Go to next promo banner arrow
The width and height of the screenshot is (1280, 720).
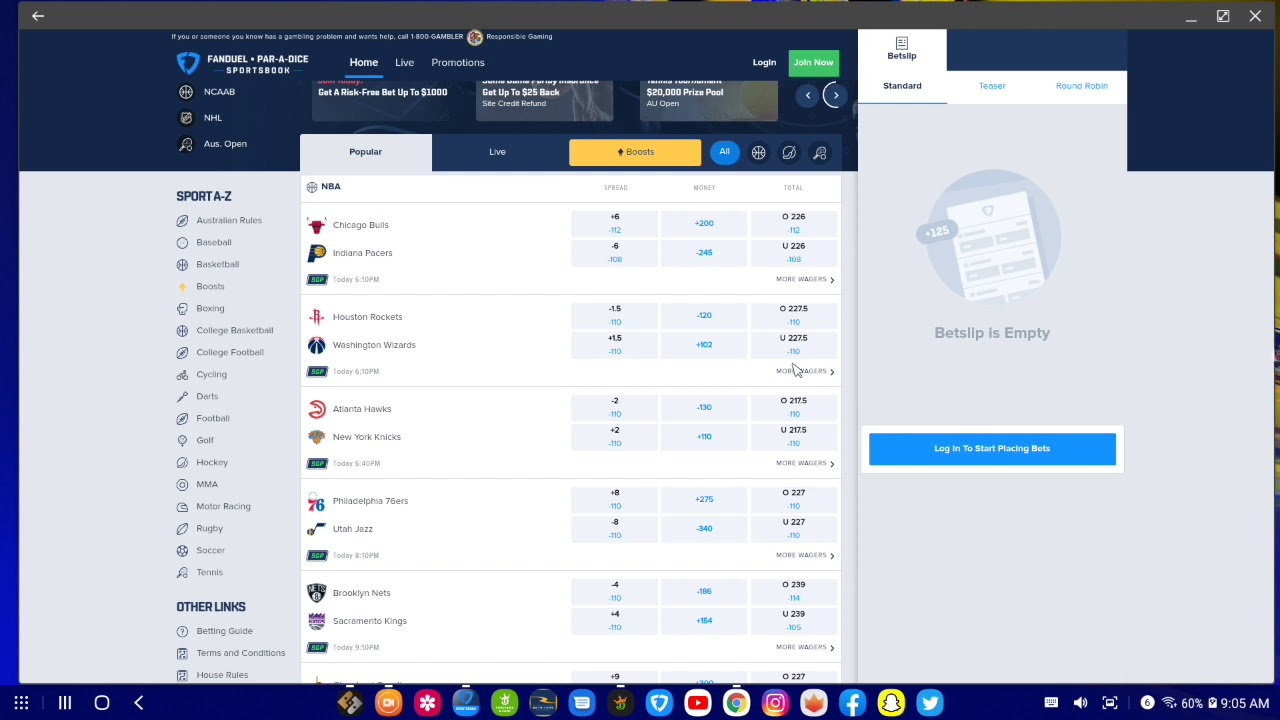click(835, 95)
